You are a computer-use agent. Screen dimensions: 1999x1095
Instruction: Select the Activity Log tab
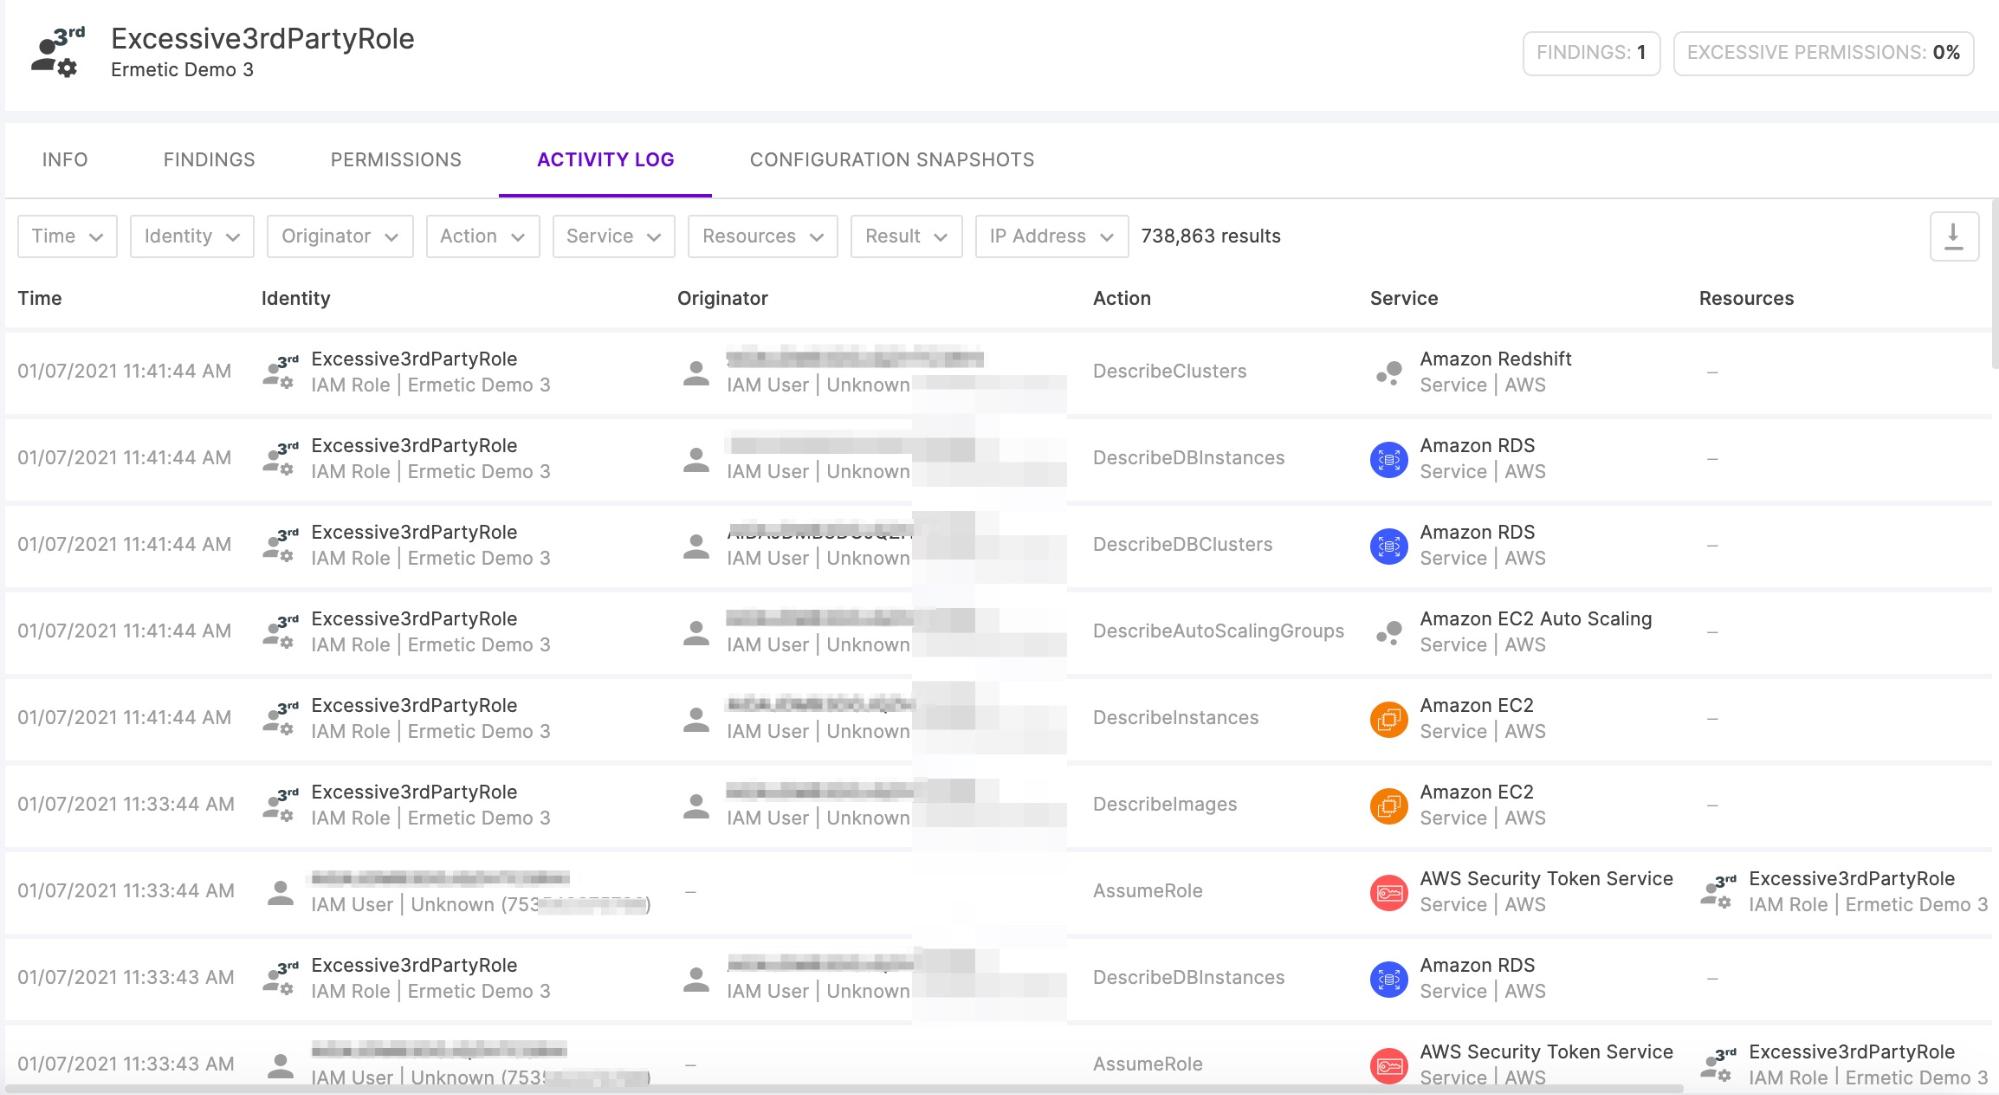click(606, 160)
